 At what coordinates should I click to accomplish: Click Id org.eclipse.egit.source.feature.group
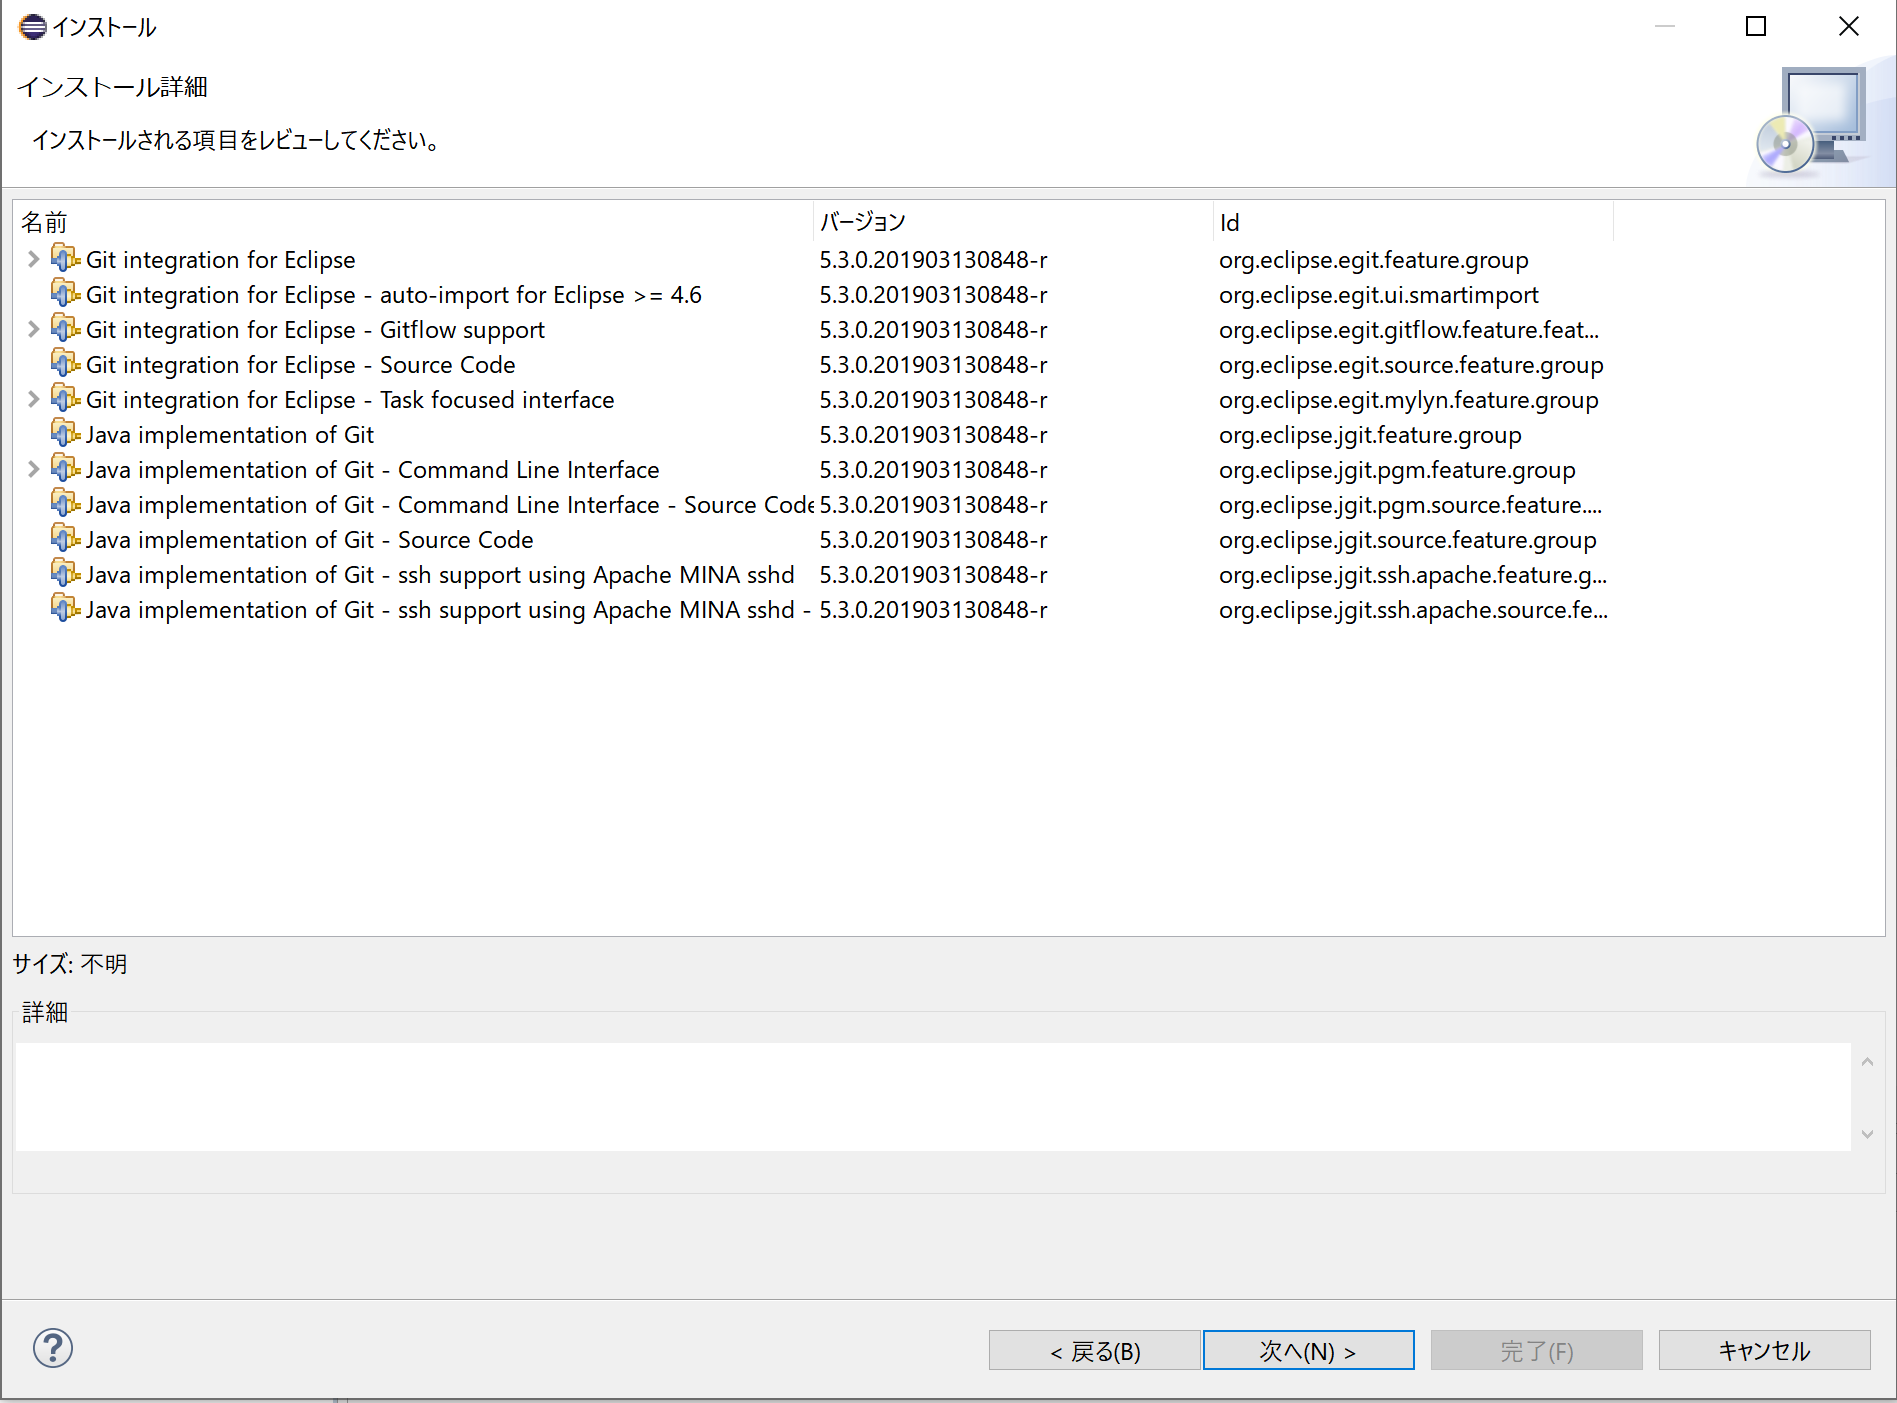pyautogui.click(x=1411, y=365)
